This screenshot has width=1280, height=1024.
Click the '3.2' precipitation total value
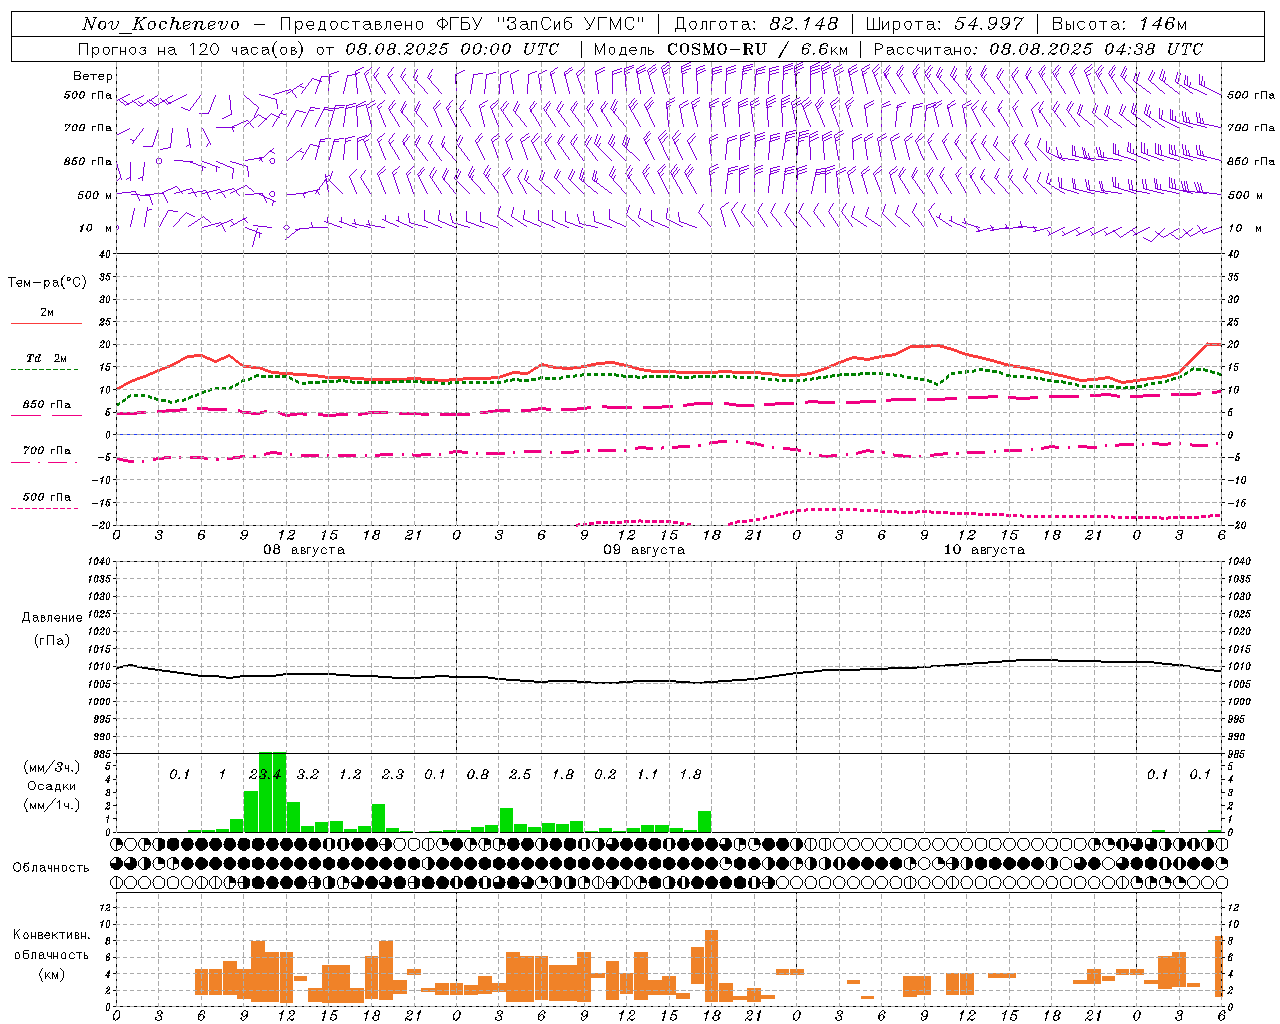tap(308, 775)
